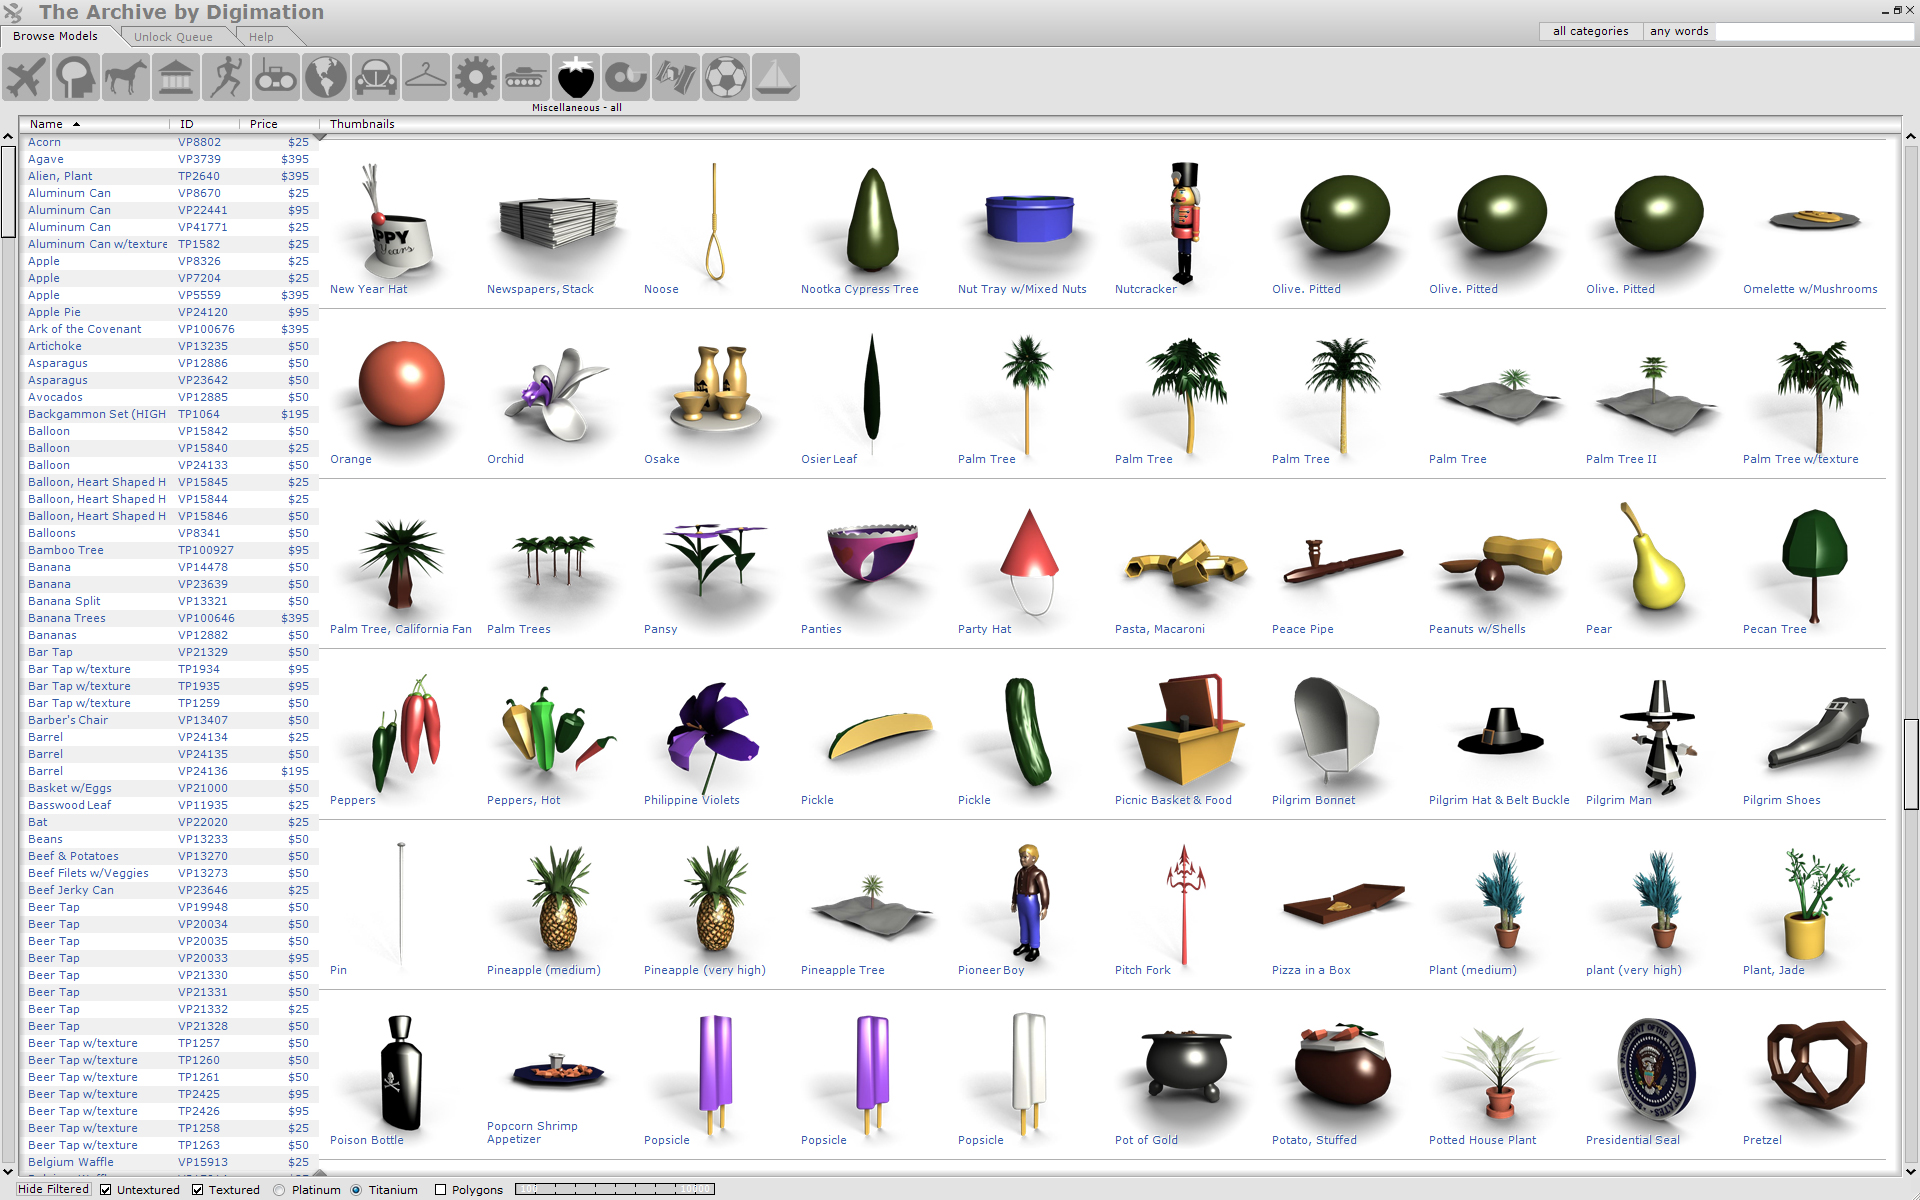The width and height of the screenshot is (1920, 1200).
Task: Select the Acorn row in list
Action: click(x=169, y=142)
